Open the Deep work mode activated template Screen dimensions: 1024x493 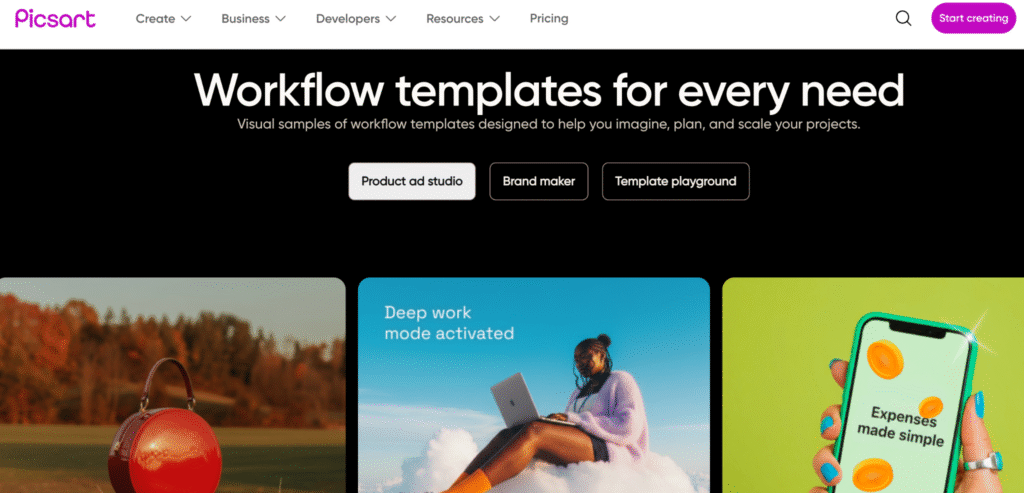pos(534,385)
